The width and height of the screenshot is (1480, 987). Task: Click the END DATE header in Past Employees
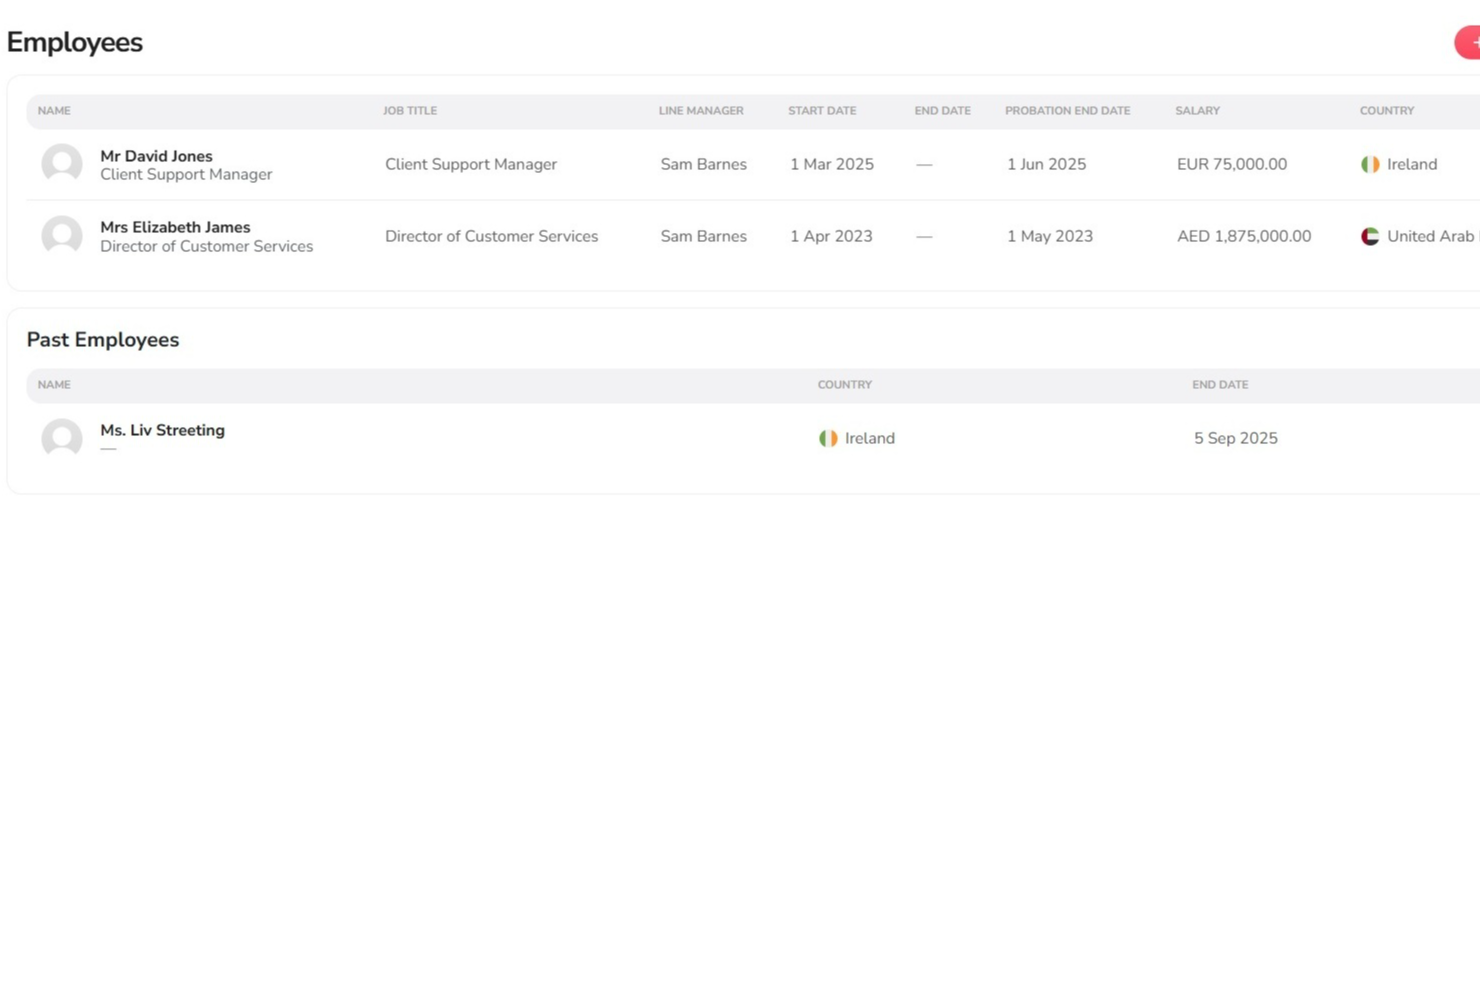pyautogui.click(x=1219, y=384)
